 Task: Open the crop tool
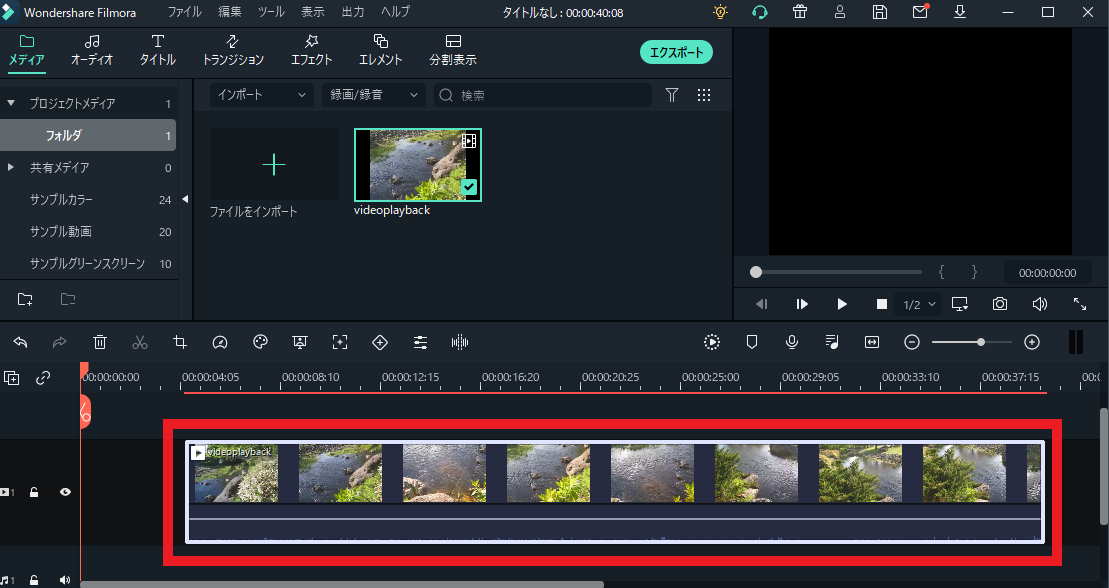[x=180, y=342]
